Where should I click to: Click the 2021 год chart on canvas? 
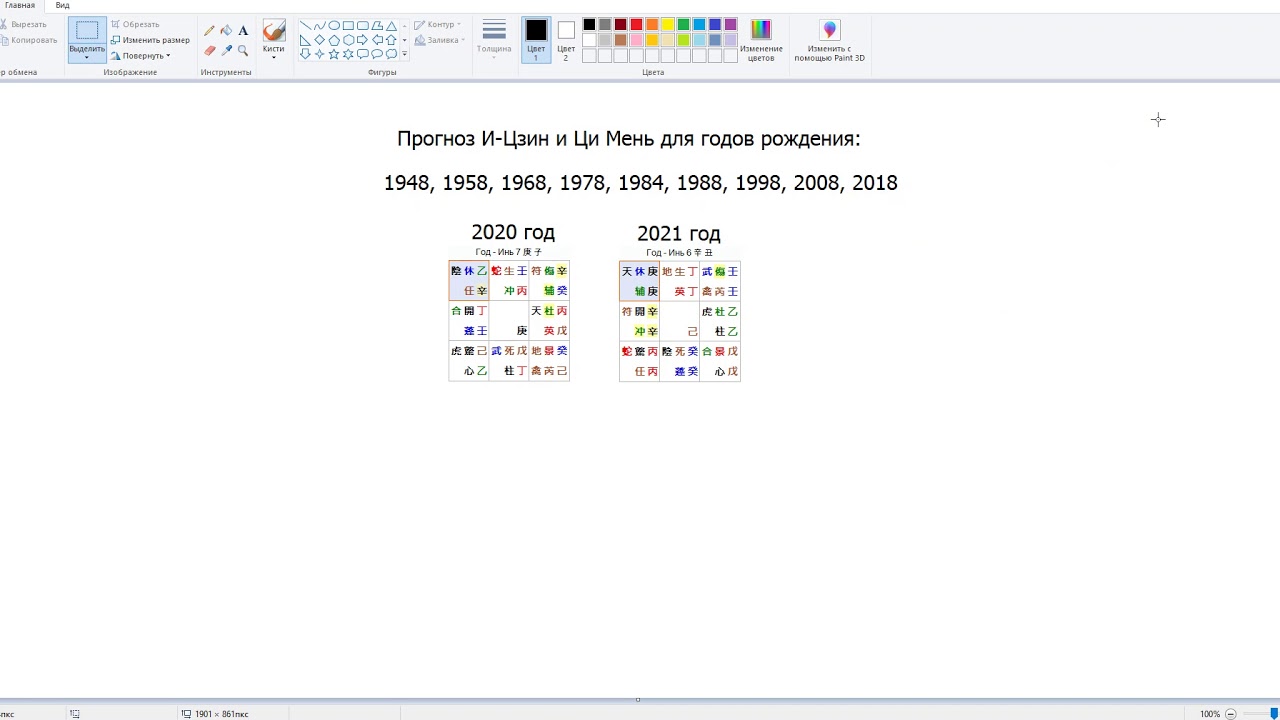click(680, 321)
